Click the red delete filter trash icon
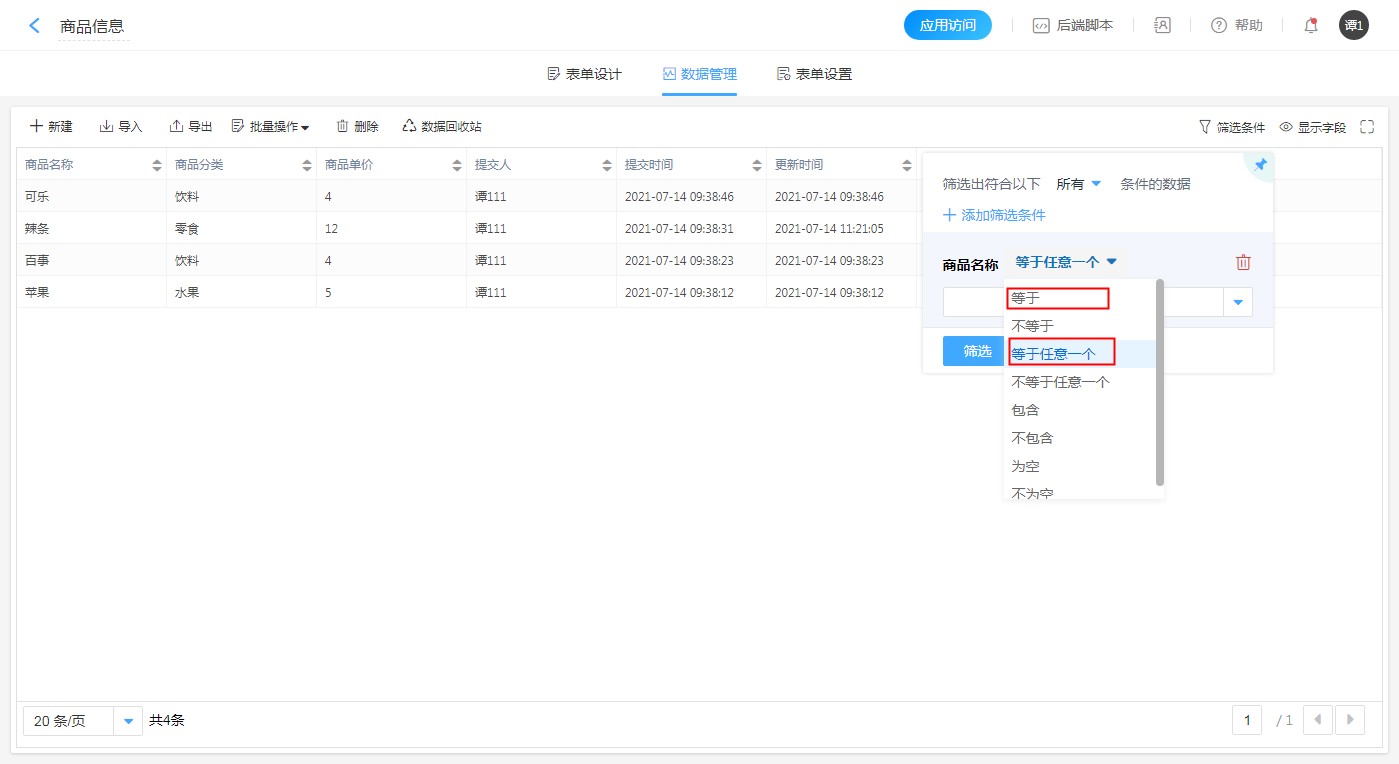Screen dimensions: 1399x764 [x=1243, y=263]
